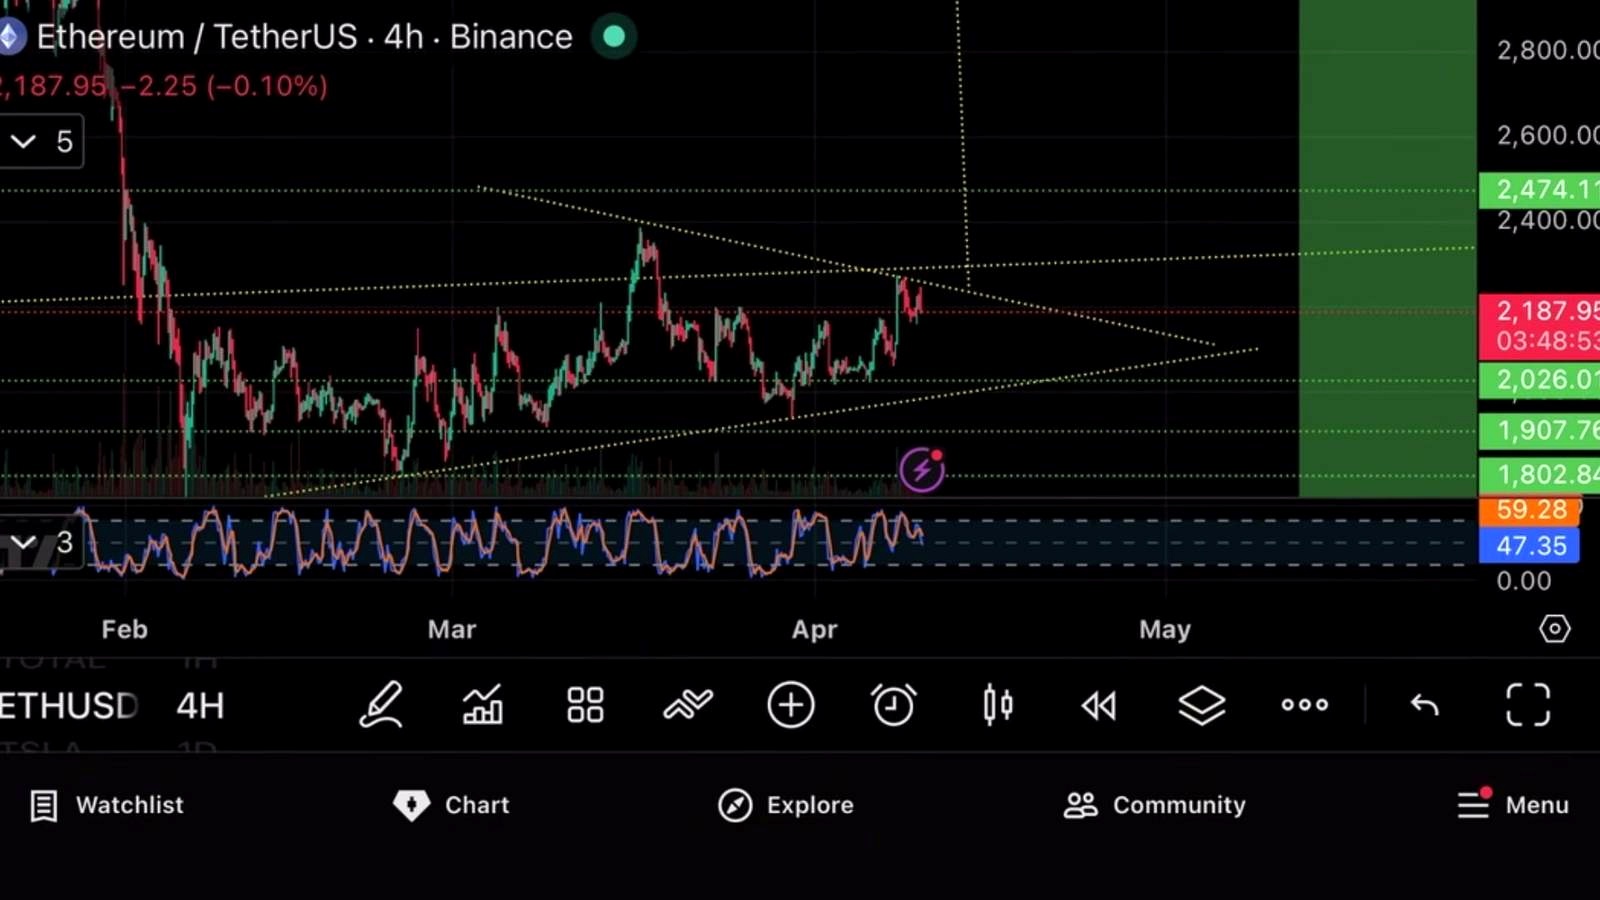
Task: Select the green projection rectangle on chart
Action: coord(1388,248)
